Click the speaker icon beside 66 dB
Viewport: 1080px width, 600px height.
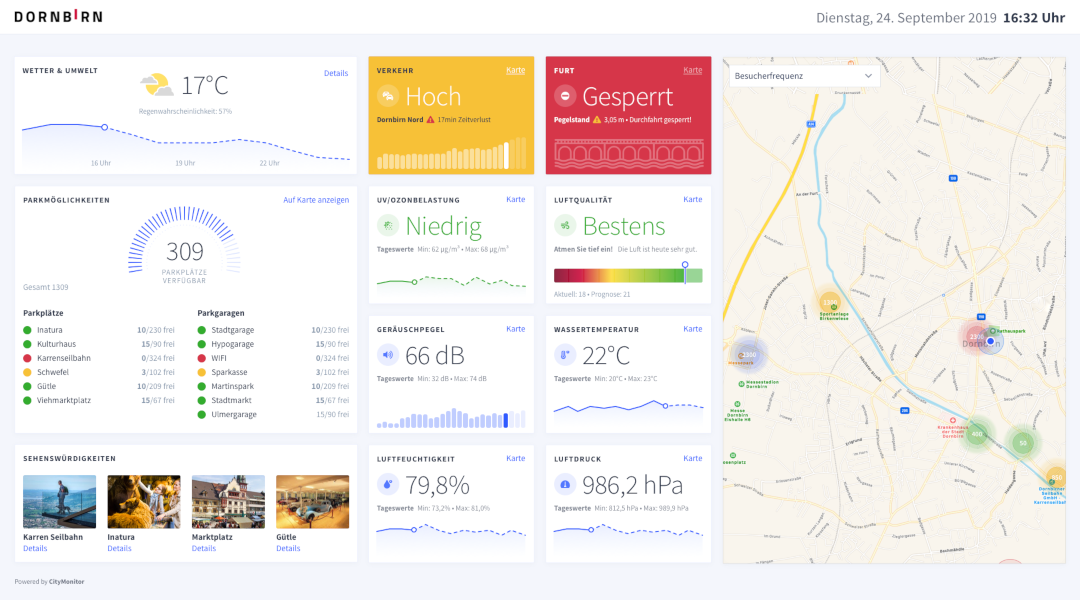click(x=388, y=355)
